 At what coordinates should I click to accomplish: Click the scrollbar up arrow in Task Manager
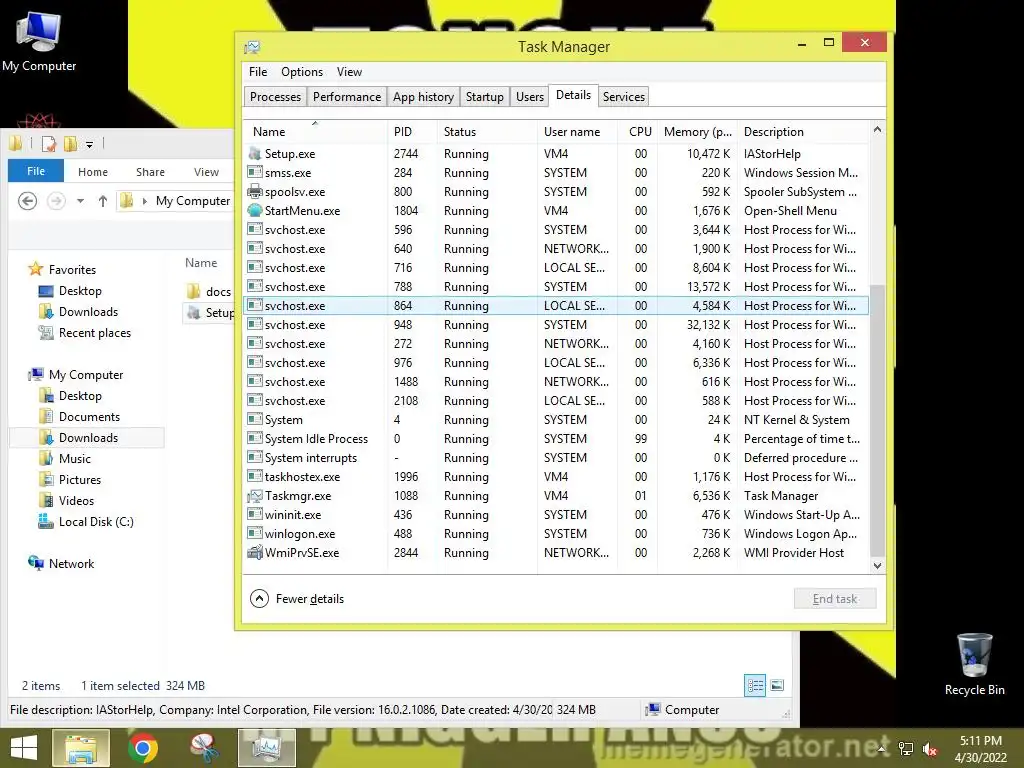point(878,130)
